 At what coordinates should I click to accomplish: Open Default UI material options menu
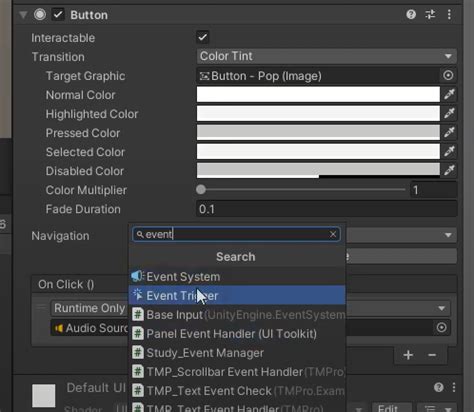click(454, 387)
